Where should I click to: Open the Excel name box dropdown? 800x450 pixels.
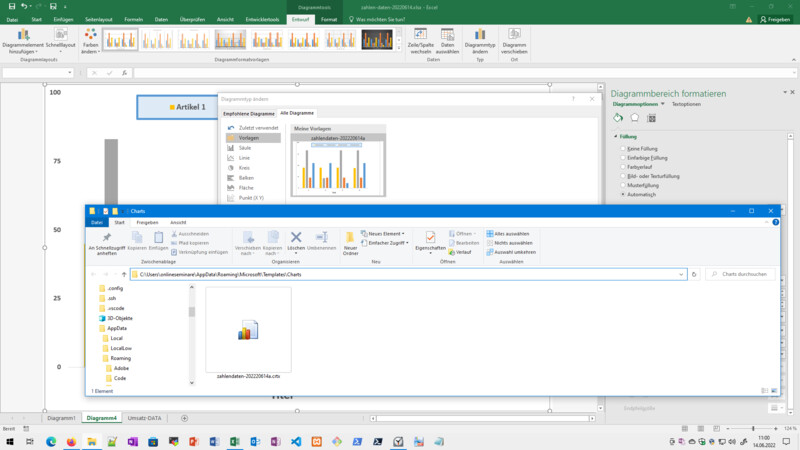tap(69, 73)
